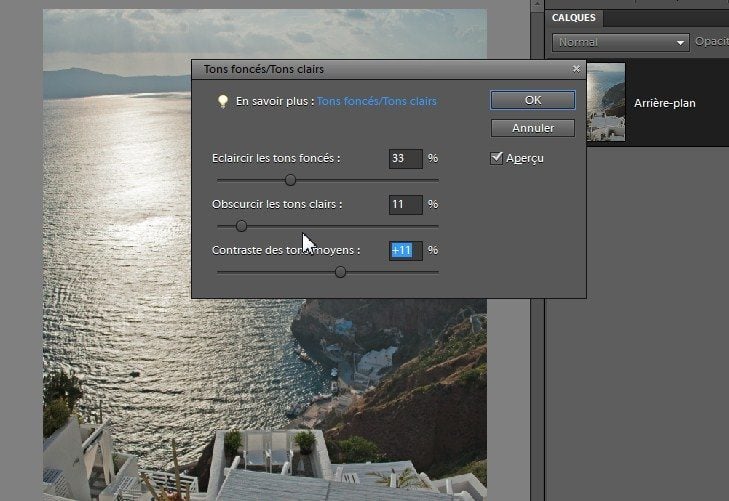Click the Eclaircir les tons foncés slider handle
Image resolution: width=729 pixels, height=501 pixels.
[290, 180]
